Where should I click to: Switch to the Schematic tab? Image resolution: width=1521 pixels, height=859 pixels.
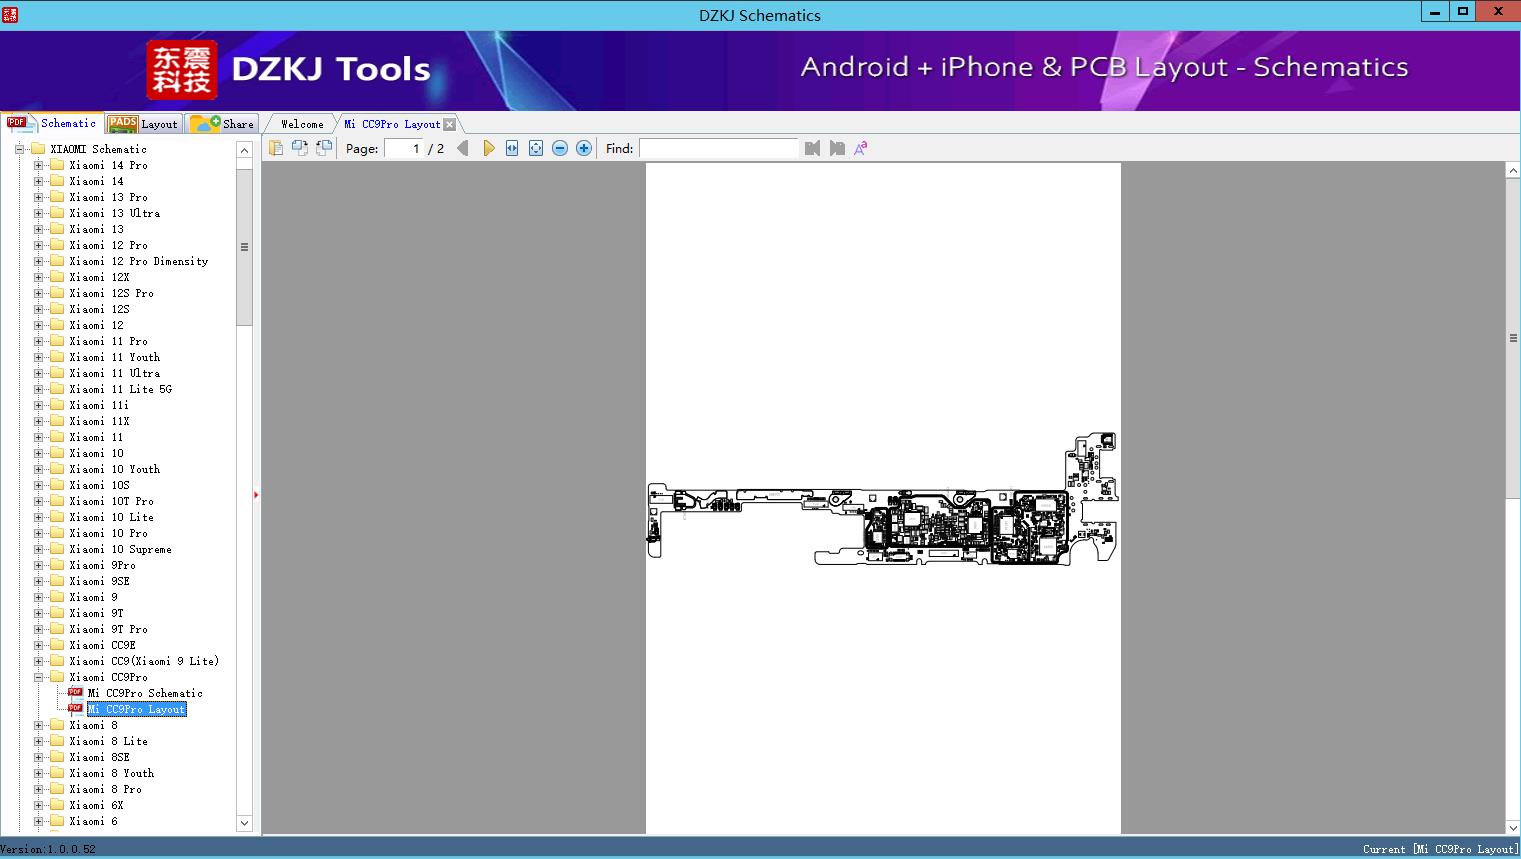point(52,123)
